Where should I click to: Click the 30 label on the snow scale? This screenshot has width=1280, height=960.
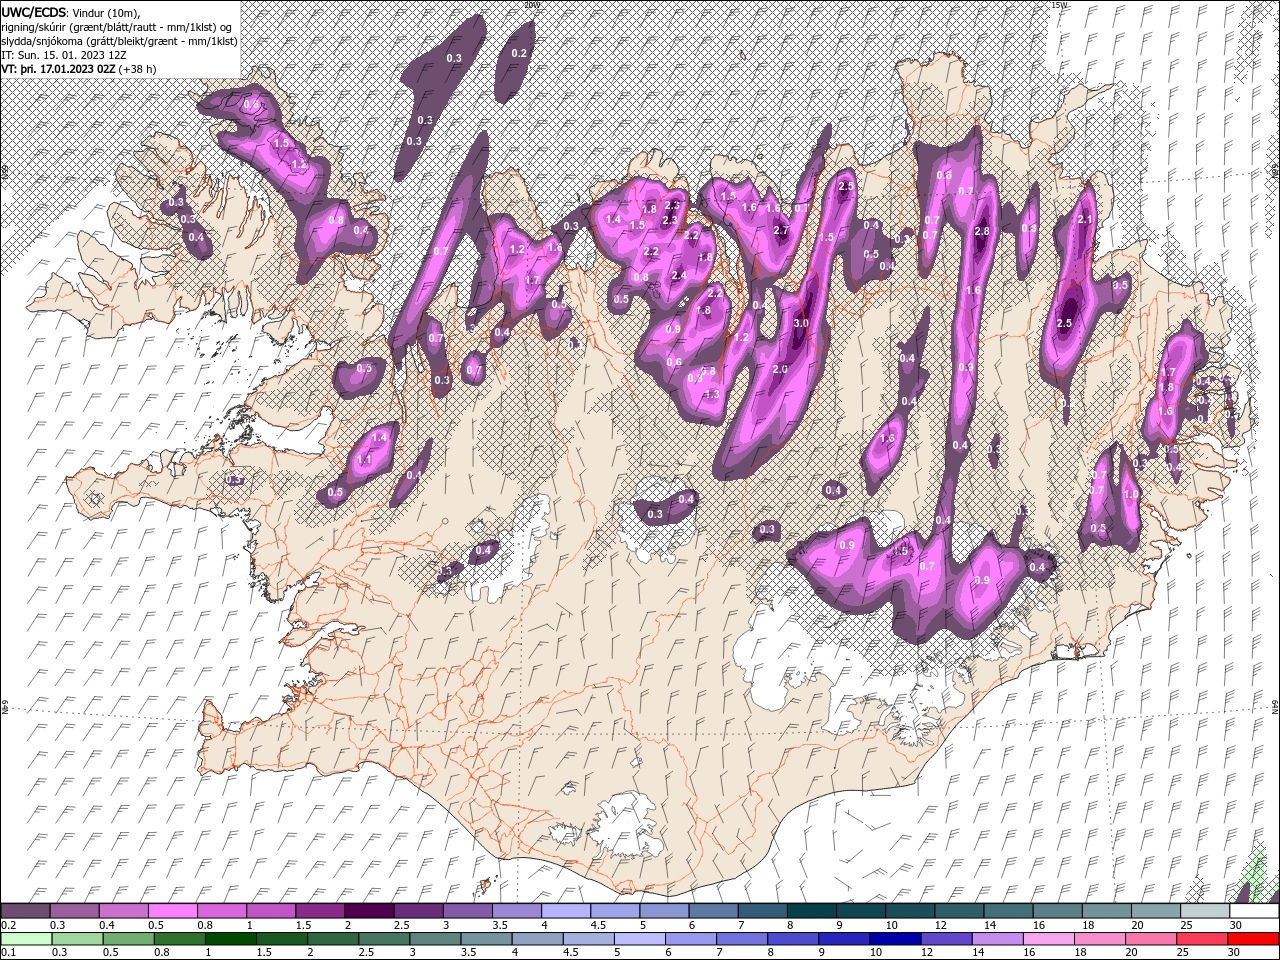click(1236, 925)
